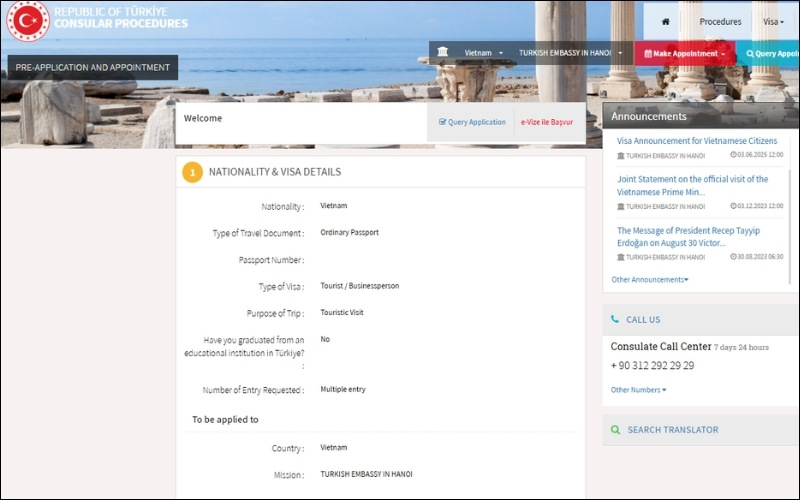Click the embassy building icon in the mission bar

pyautogui.click(x=443, y=53)
